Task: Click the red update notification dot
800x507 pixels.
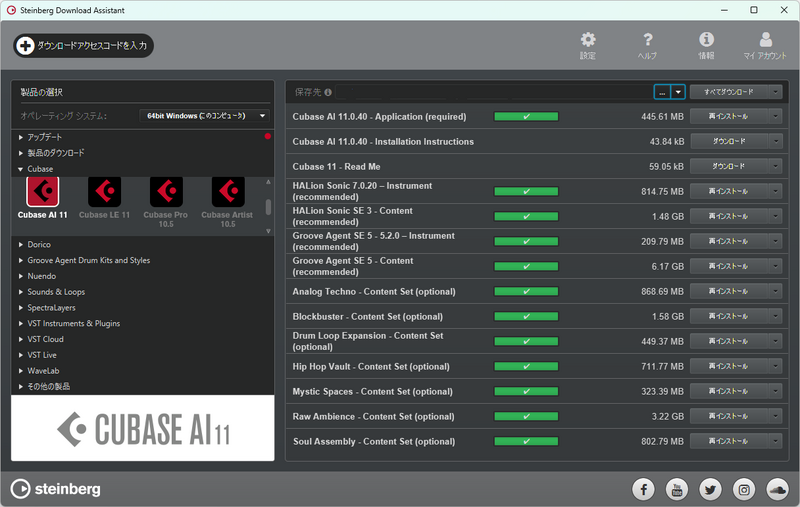Action: (267, 136)
